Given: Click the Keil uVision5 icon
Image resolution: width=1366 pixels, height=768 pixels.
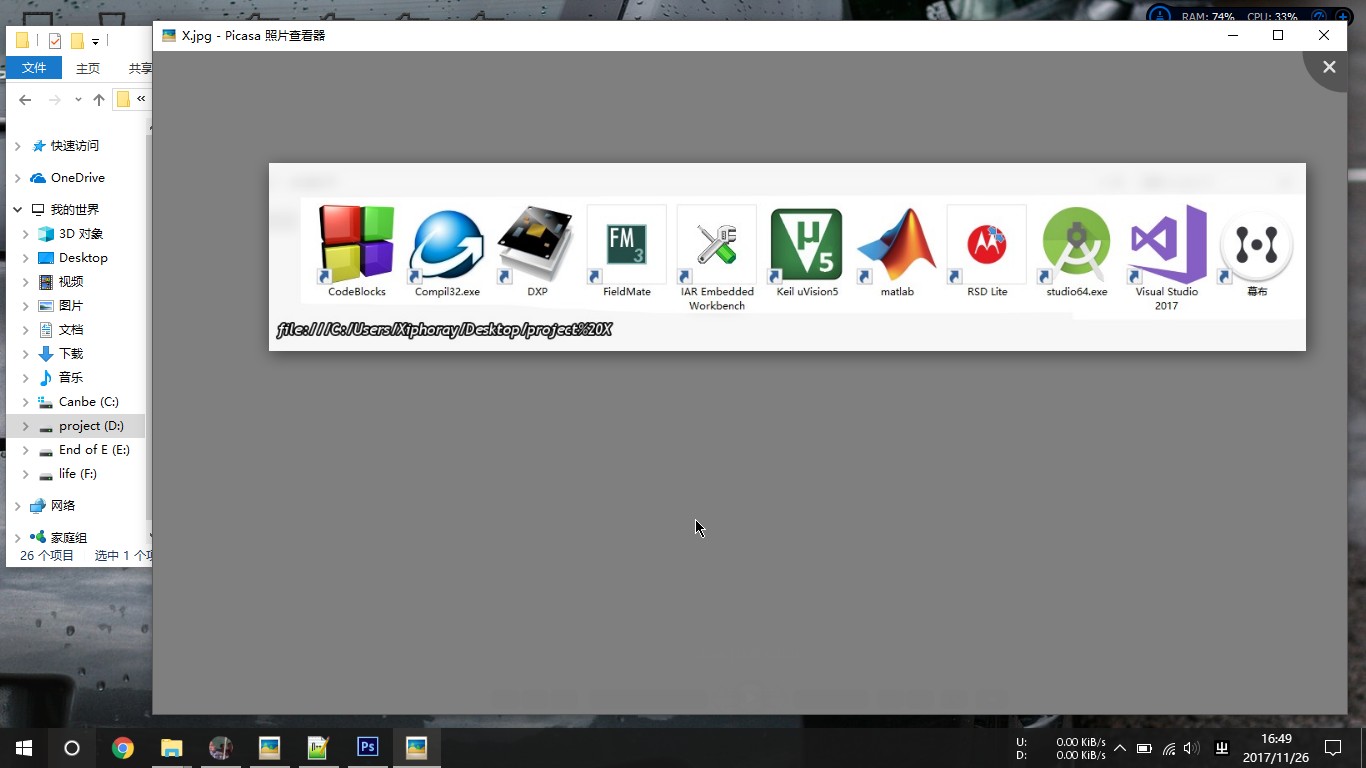Looking at the screenshot, I should [806, 244].
